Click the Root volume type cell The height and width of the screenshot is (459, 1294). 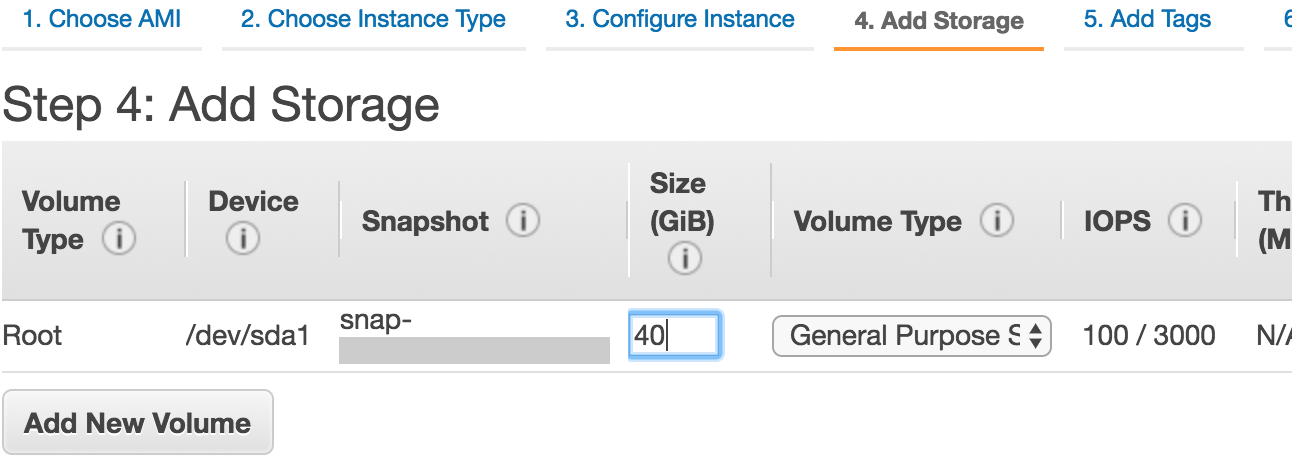[x=32, y=336]
